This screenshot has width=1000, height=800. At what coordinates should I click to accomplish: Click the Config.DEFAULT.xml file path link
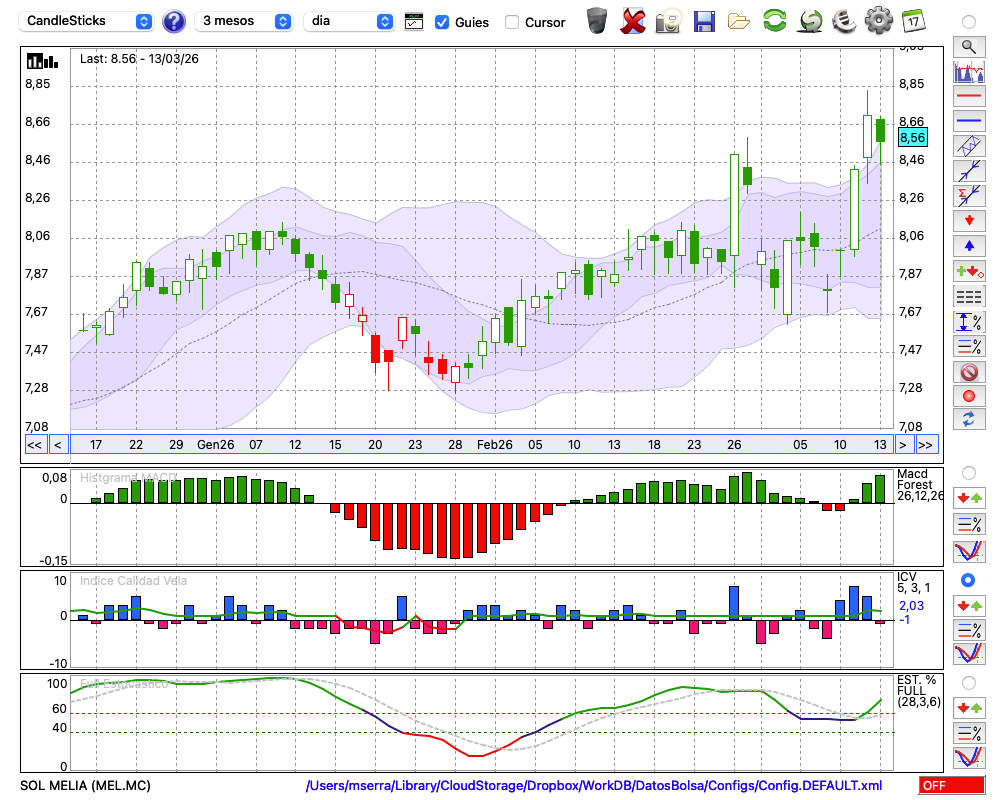(594, 786)
